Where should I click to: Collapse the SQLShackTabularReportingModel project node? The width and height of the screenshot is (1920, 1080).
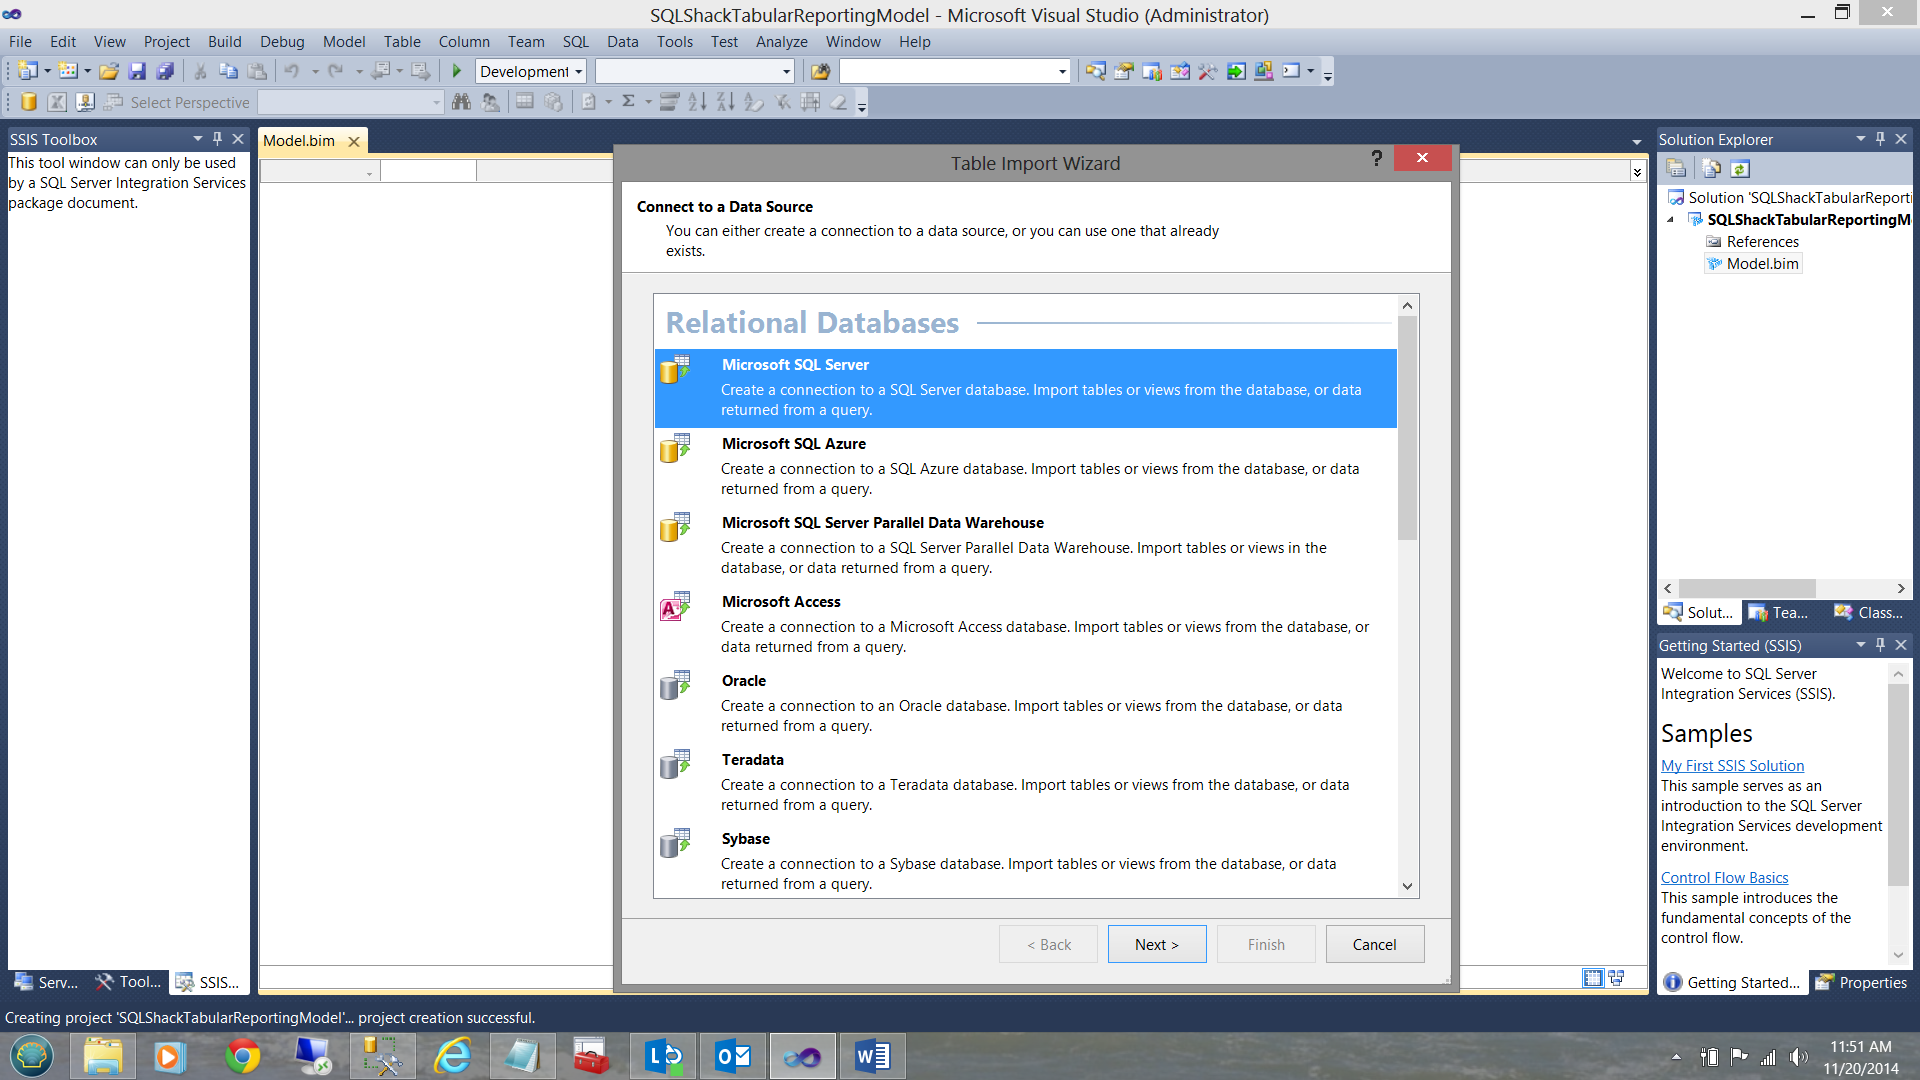tap(1670, 220)
